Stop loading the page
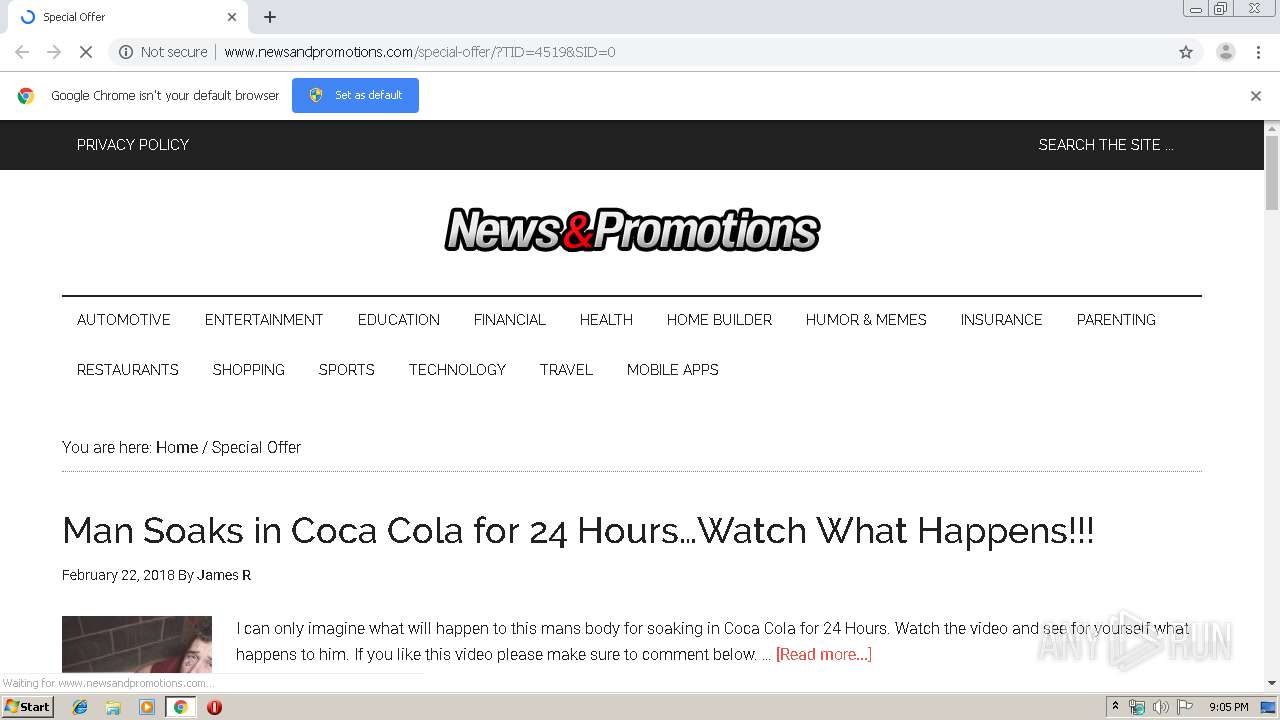Viewport: 1280px width, 720px height. (x=86, y=52)
